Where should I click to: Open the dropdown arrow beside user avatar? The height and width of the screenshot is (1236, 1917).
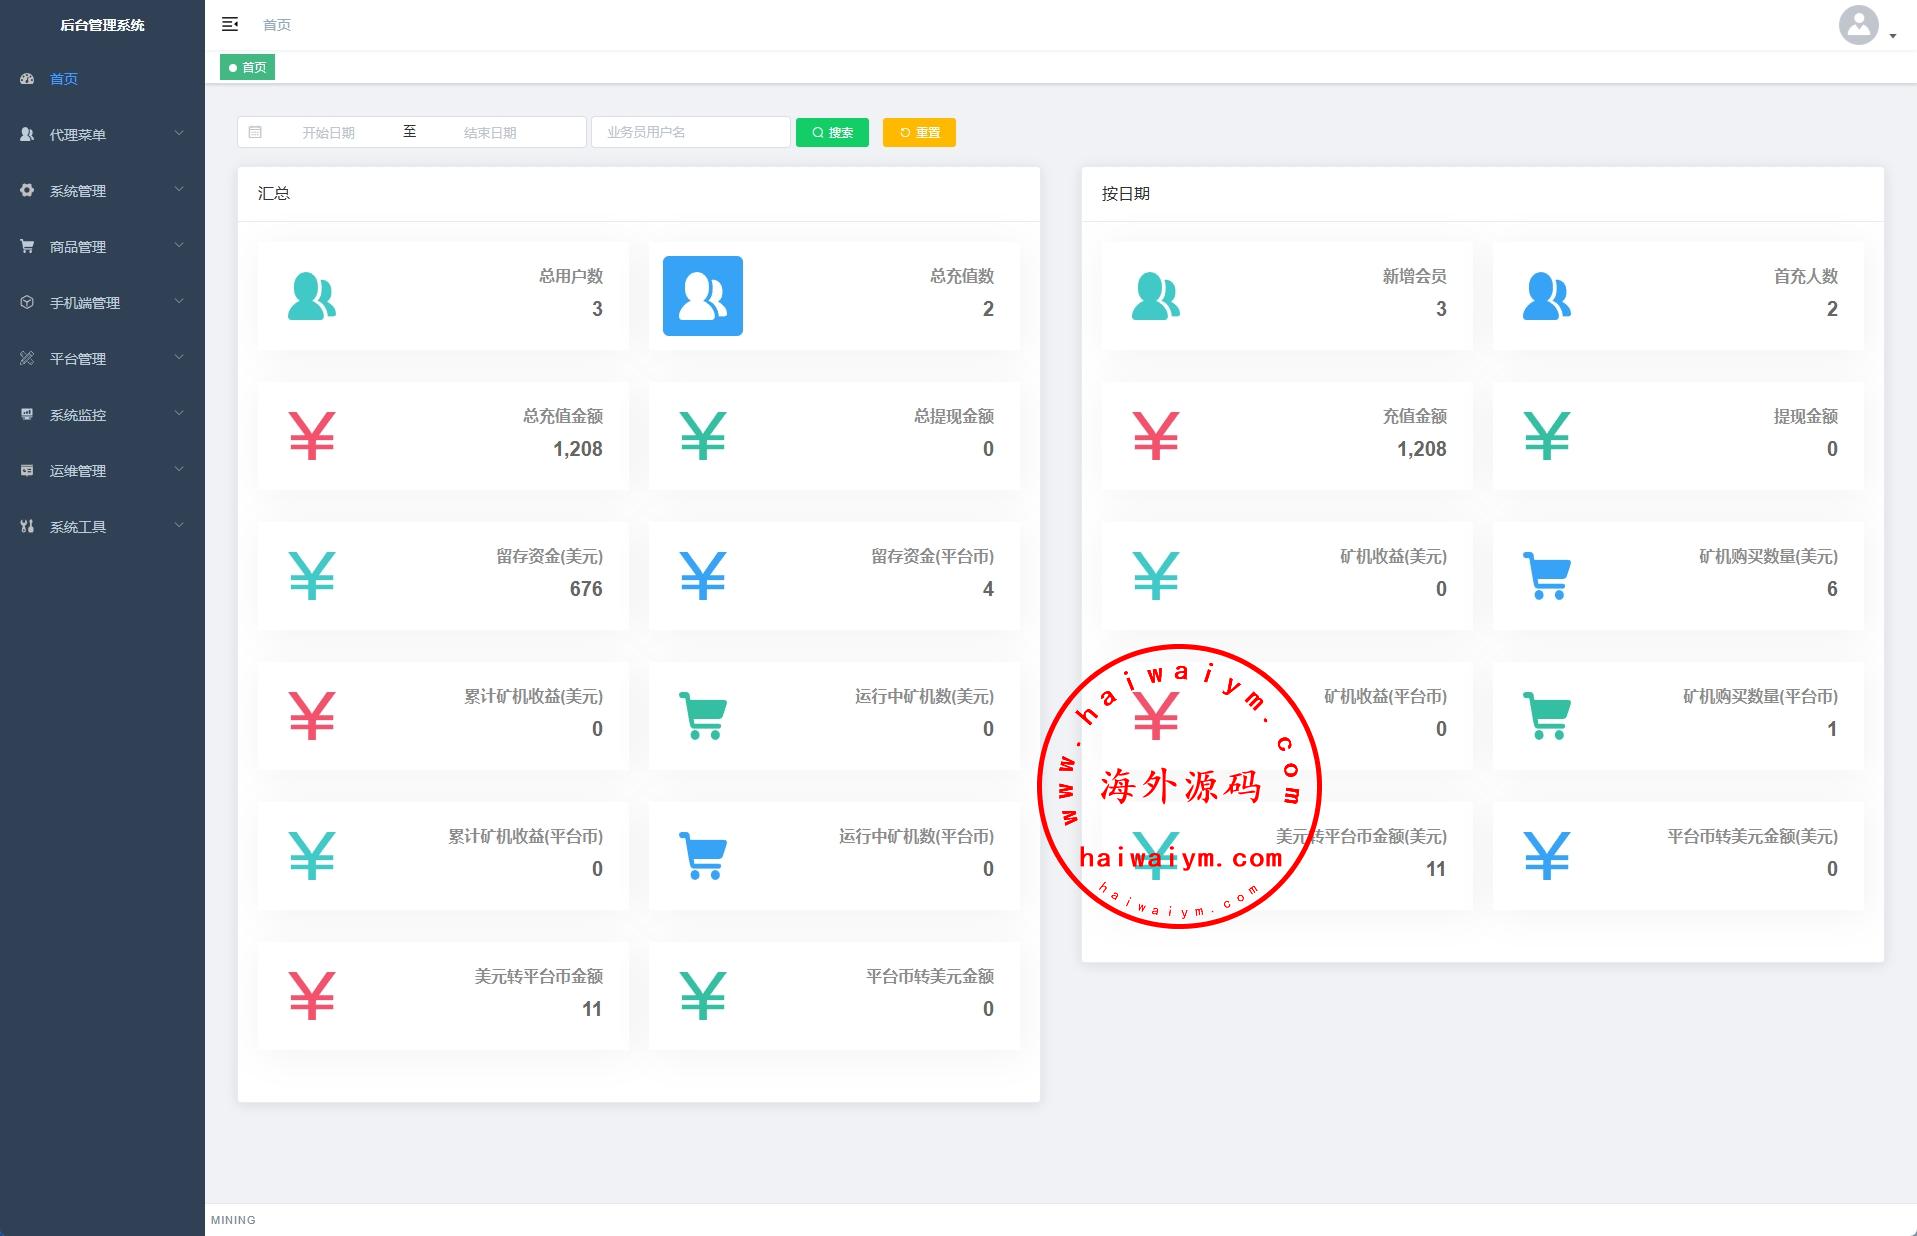point(1893,36)
